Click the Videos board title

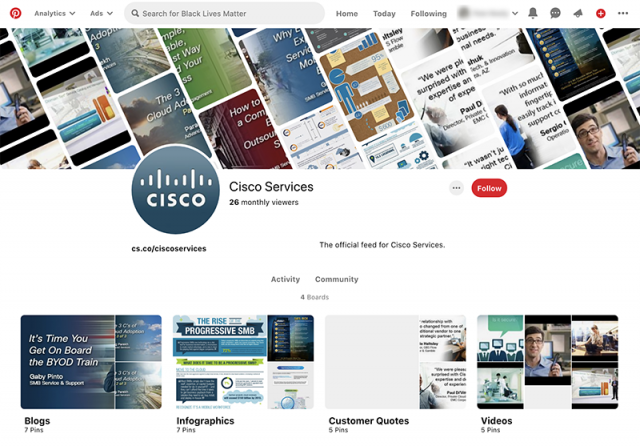point(496,421)
